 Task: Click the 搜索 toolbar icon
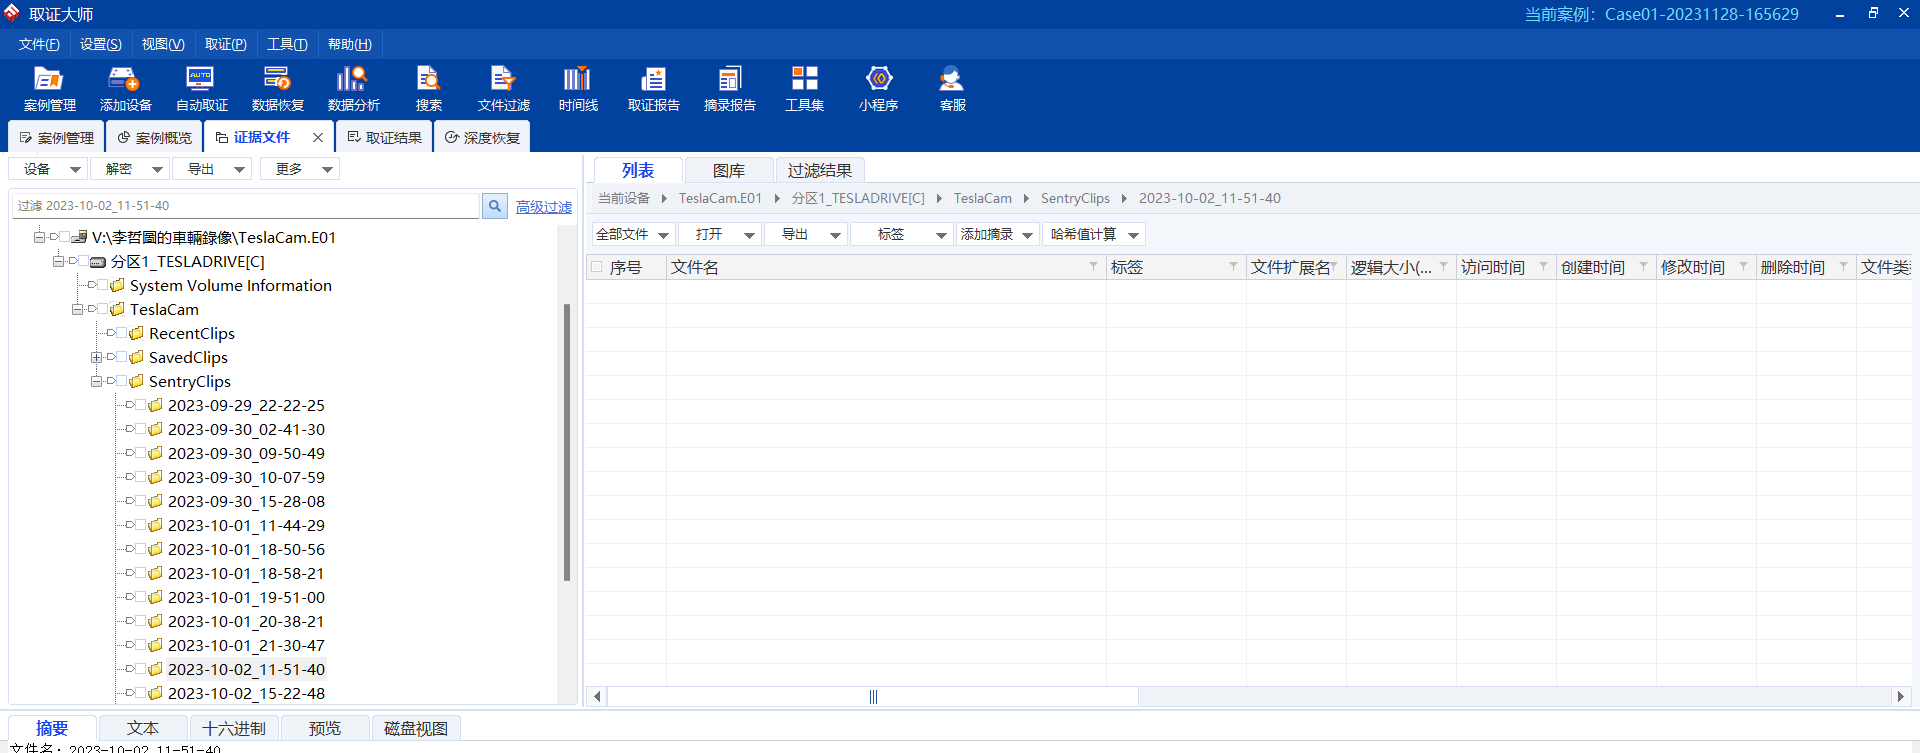[x=428, y=88]
